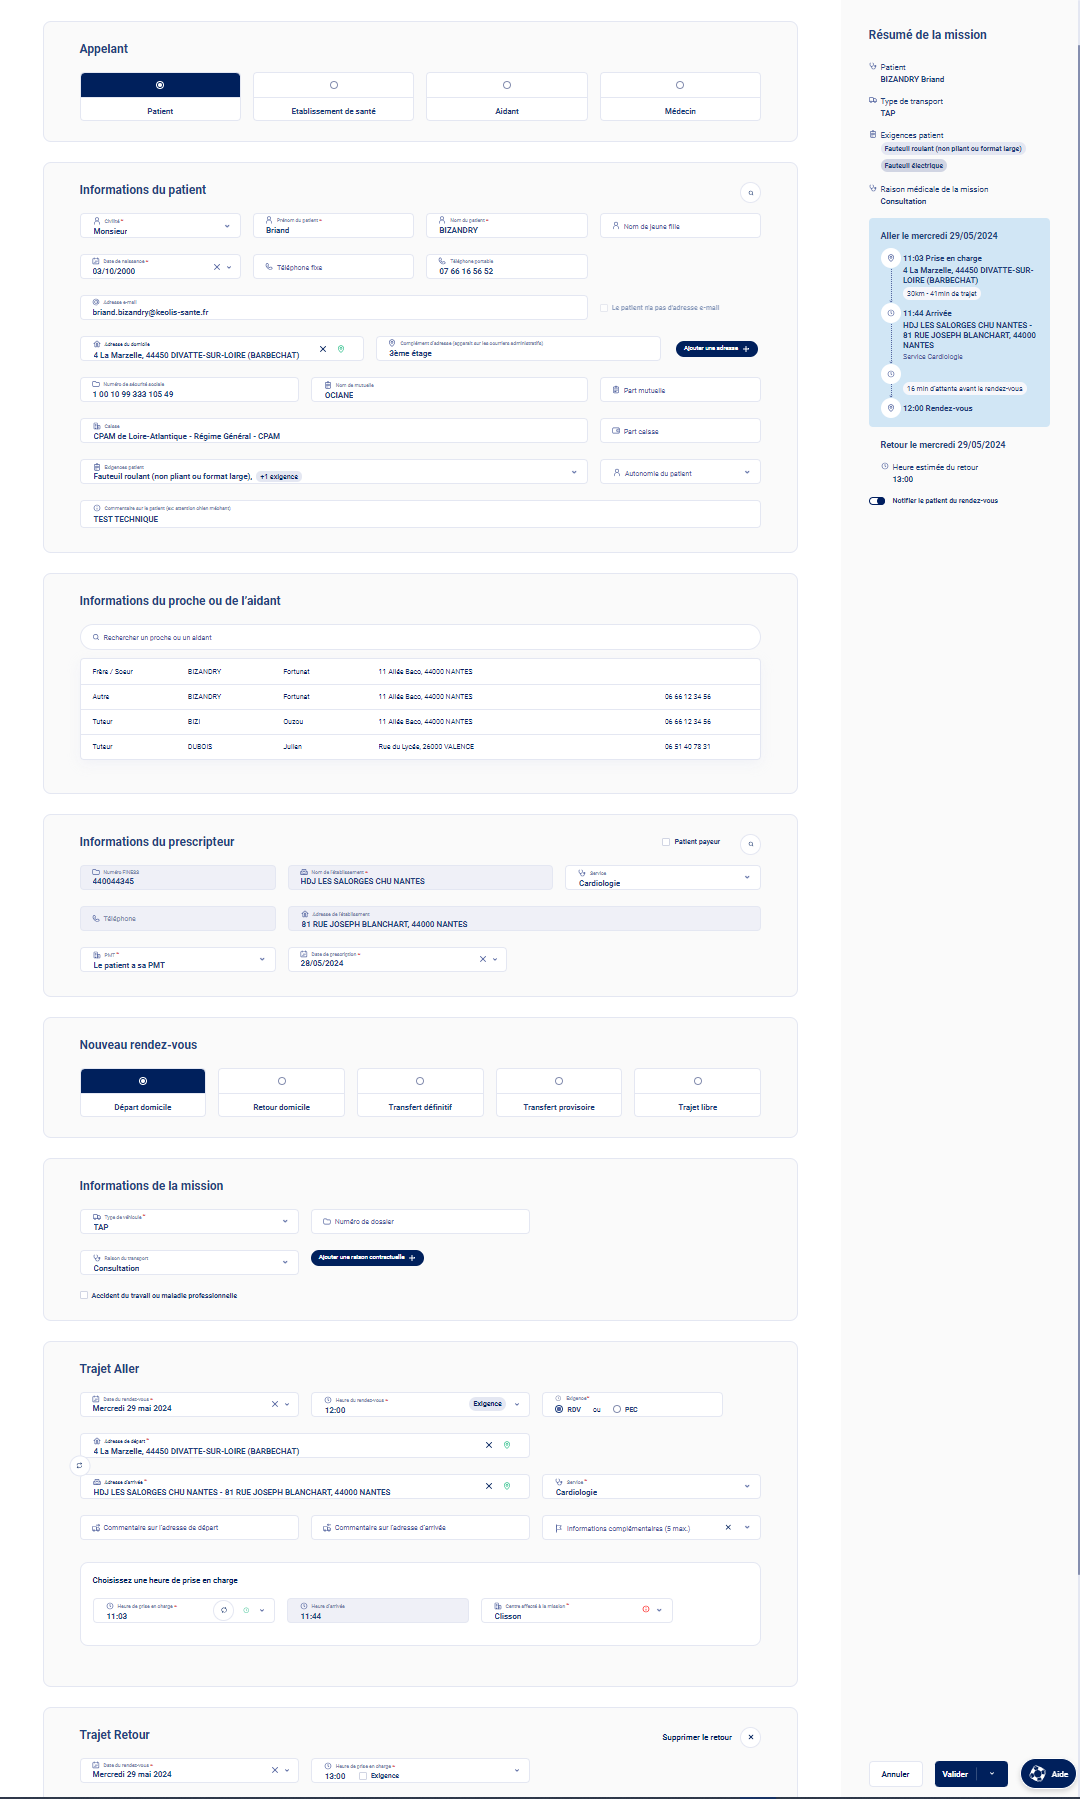1080x1799 pixels.
Task: Select Frère / Soeur BIZANDRY row
Action: 420,672
